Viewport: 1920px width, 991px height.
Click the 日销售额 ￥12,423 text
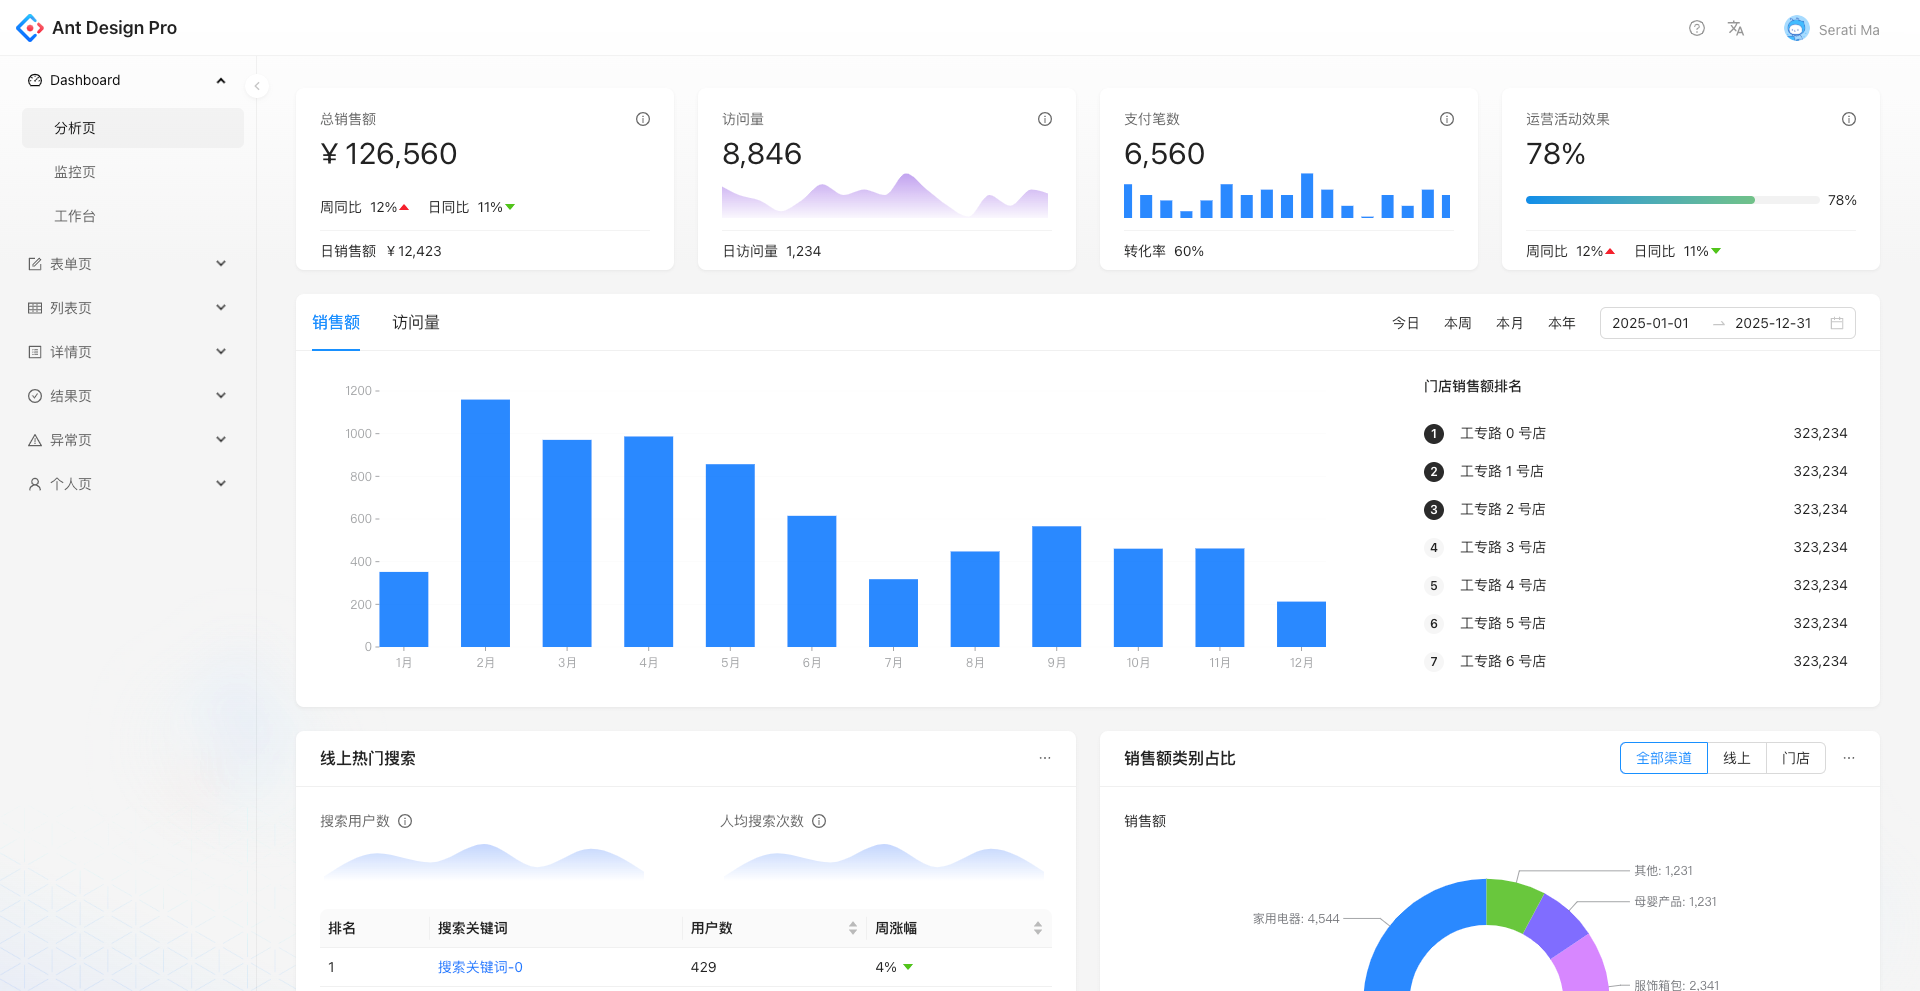pos(381,251)
